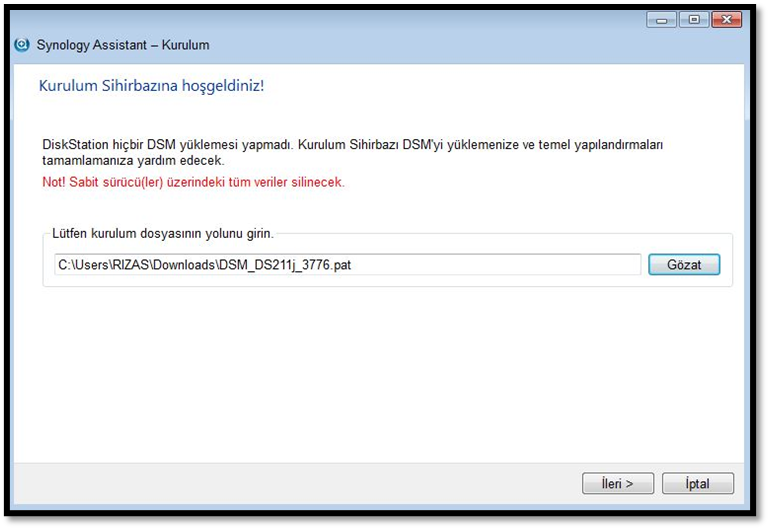Click the red 'Not! Sabit sürücü' warning

(x=193, y=183)
